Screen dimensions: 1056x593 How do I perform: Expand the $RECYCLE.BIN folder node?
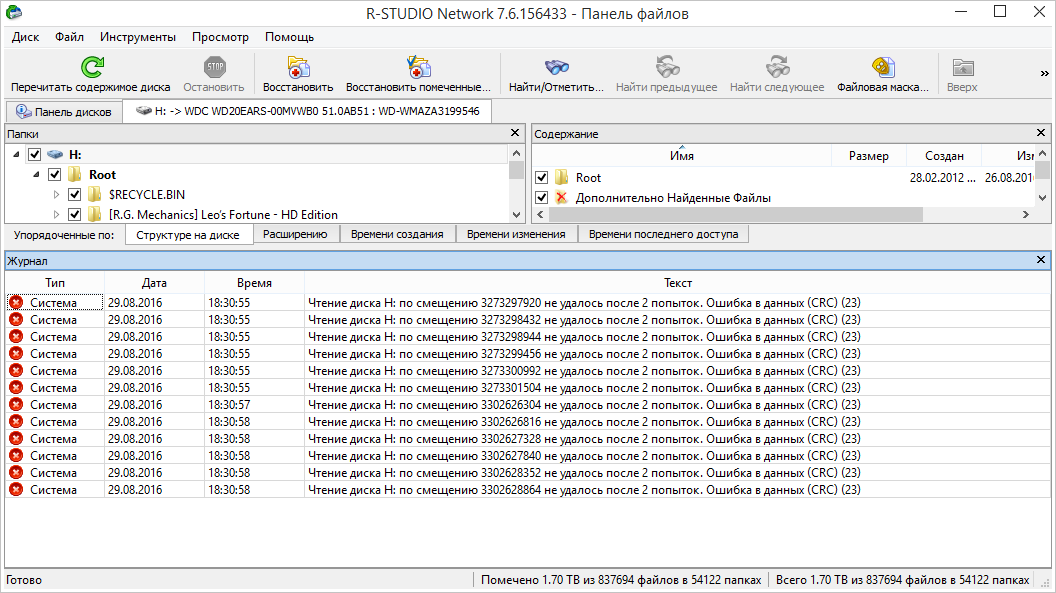pos(57,195)
